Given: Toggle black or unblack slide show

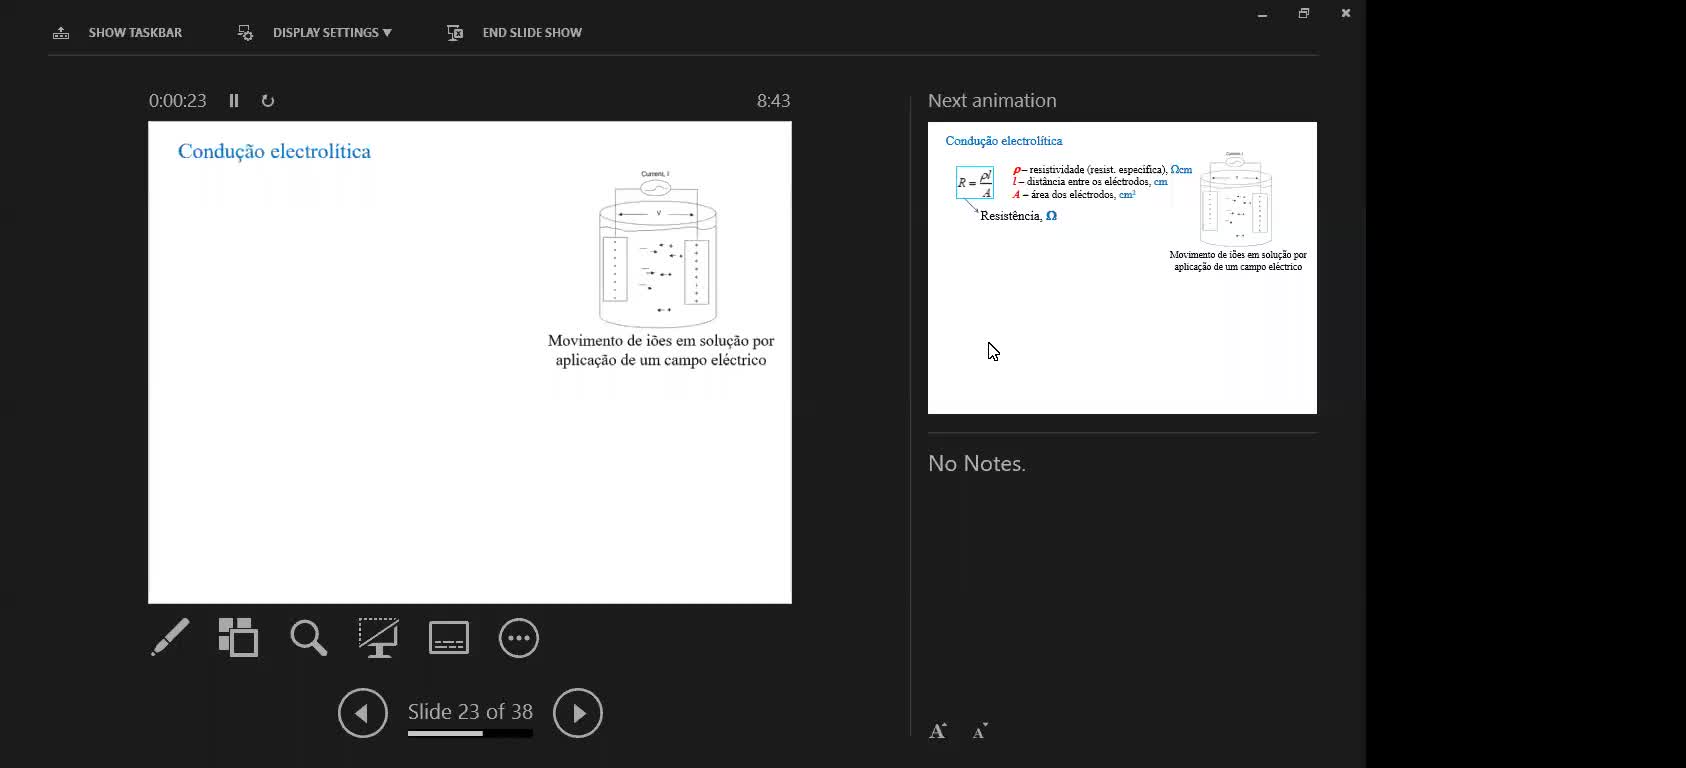Looking at the screenshot, I should 378,638.
